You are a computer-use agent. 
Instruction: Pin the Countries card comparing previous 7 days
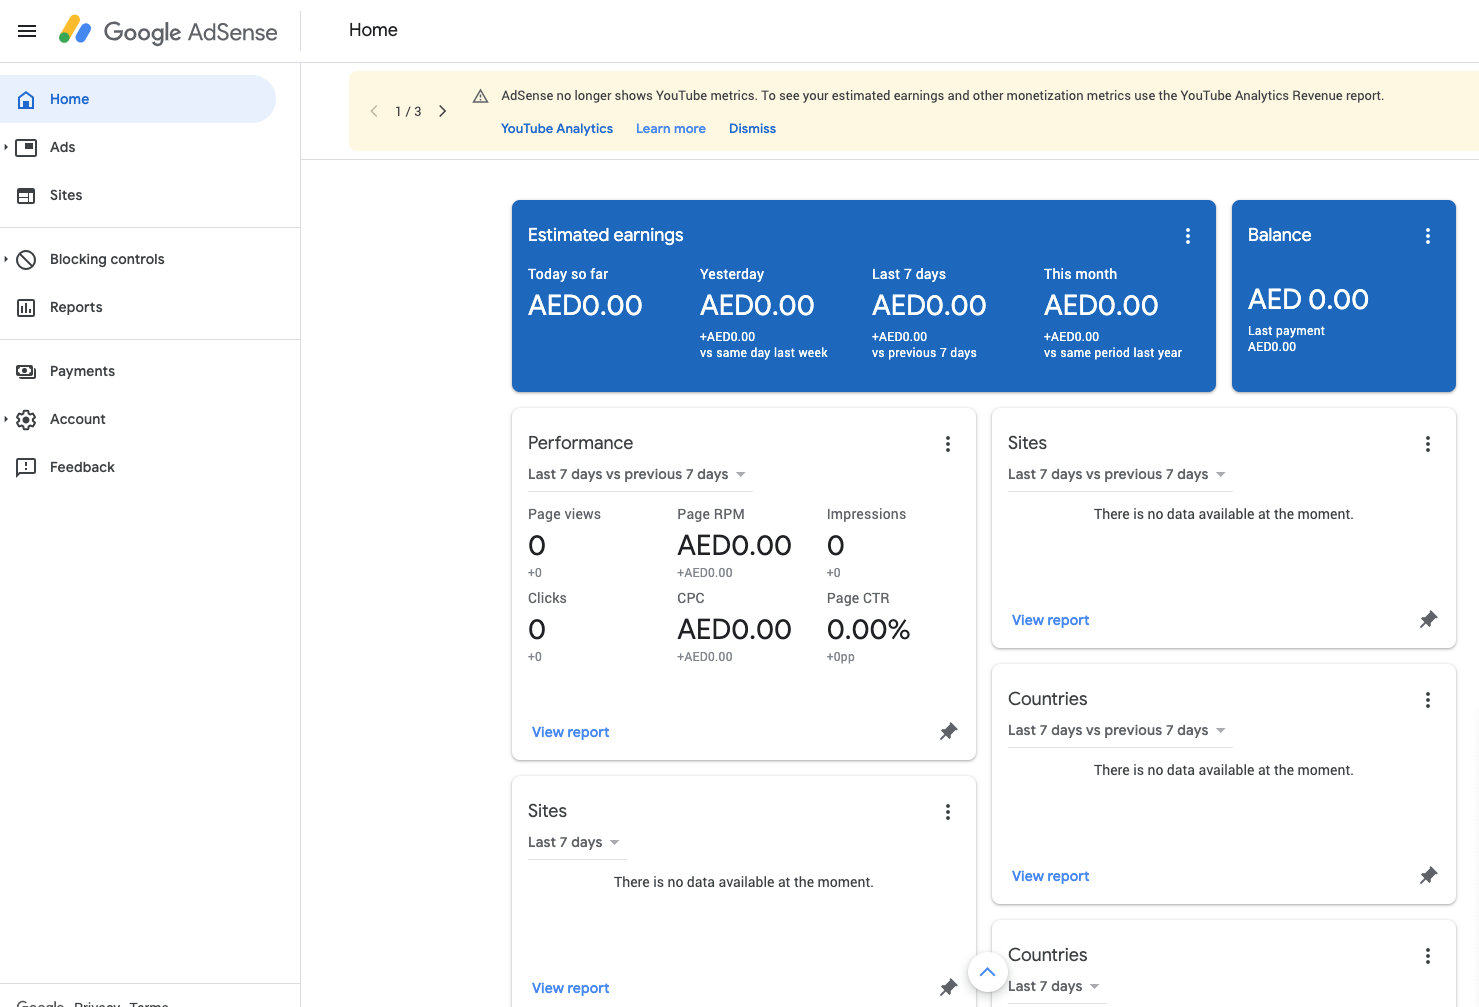tap(1428, 876)
